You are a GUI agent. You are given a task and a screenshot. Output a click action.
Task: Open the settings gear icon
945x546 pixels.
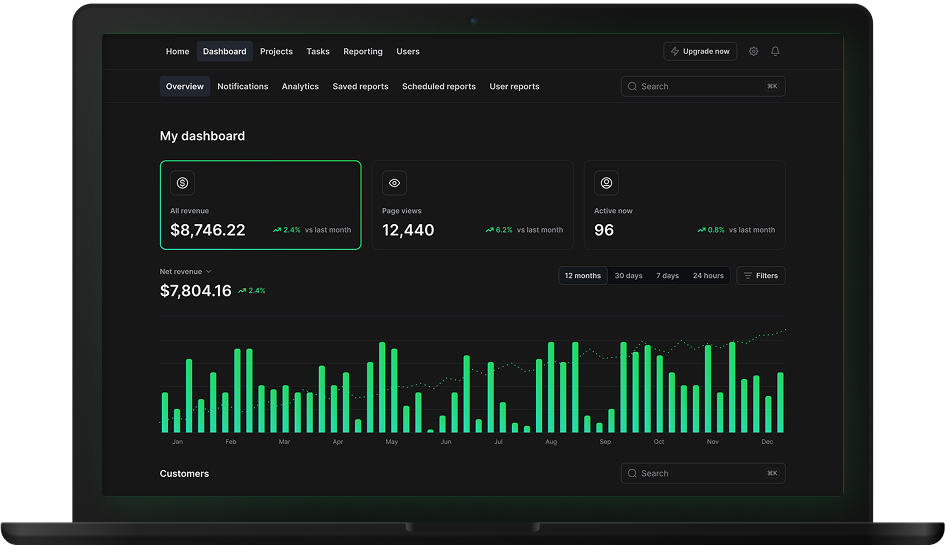click(753, 51)
